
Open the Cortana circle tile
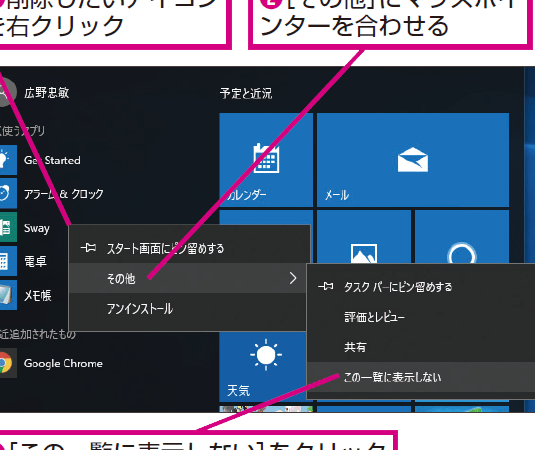coord(462,237)
